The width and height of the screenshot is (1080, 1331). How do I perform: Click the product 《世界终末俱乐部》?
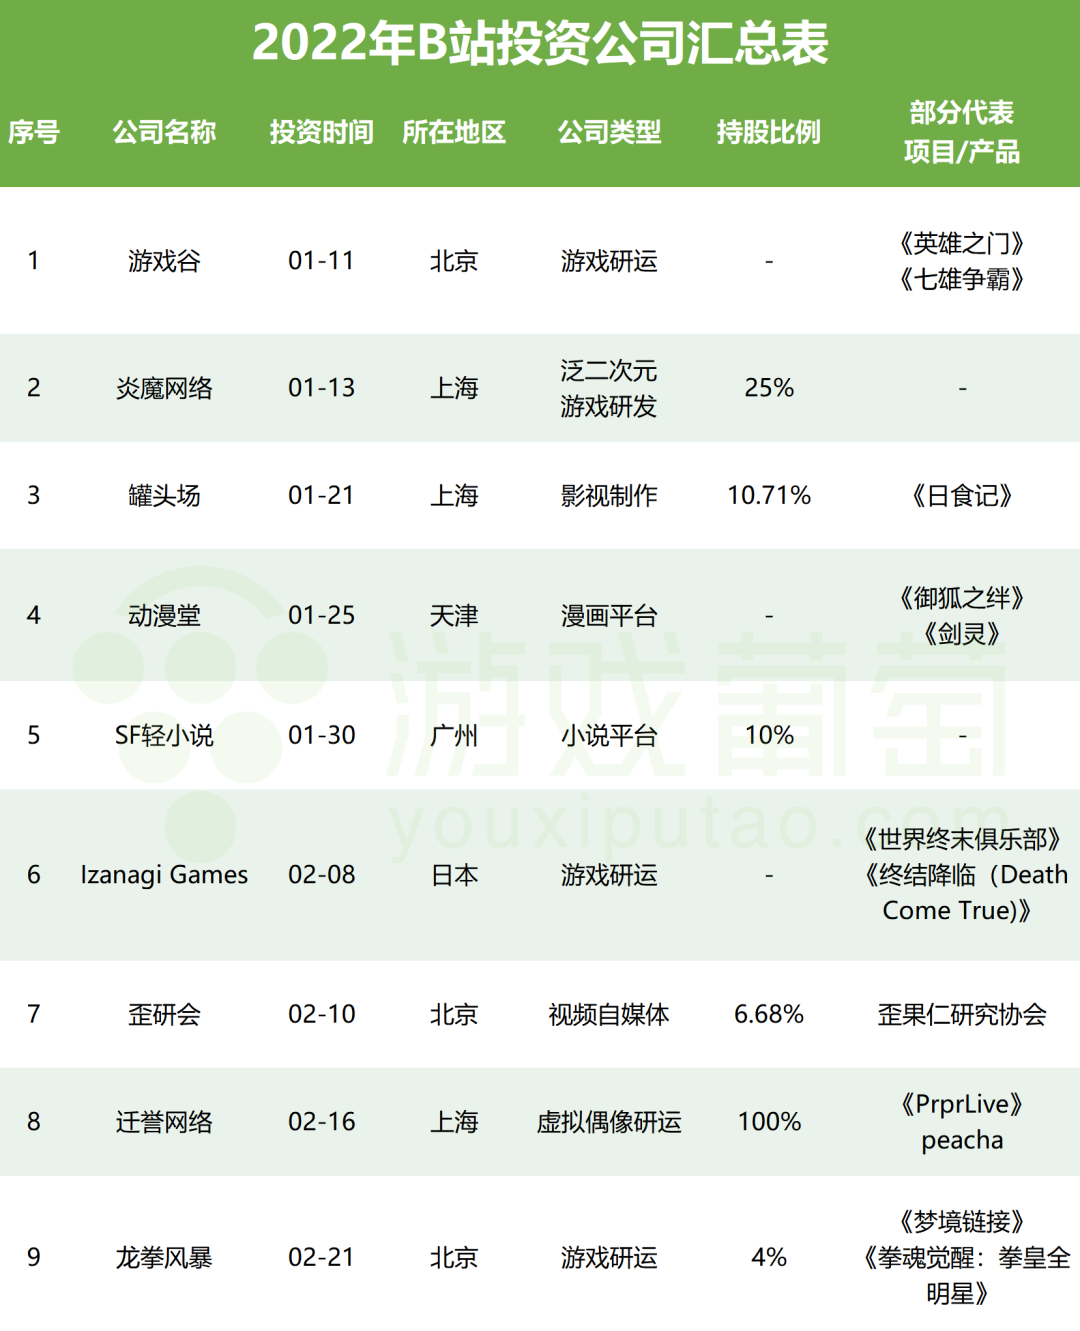point(962,839)
